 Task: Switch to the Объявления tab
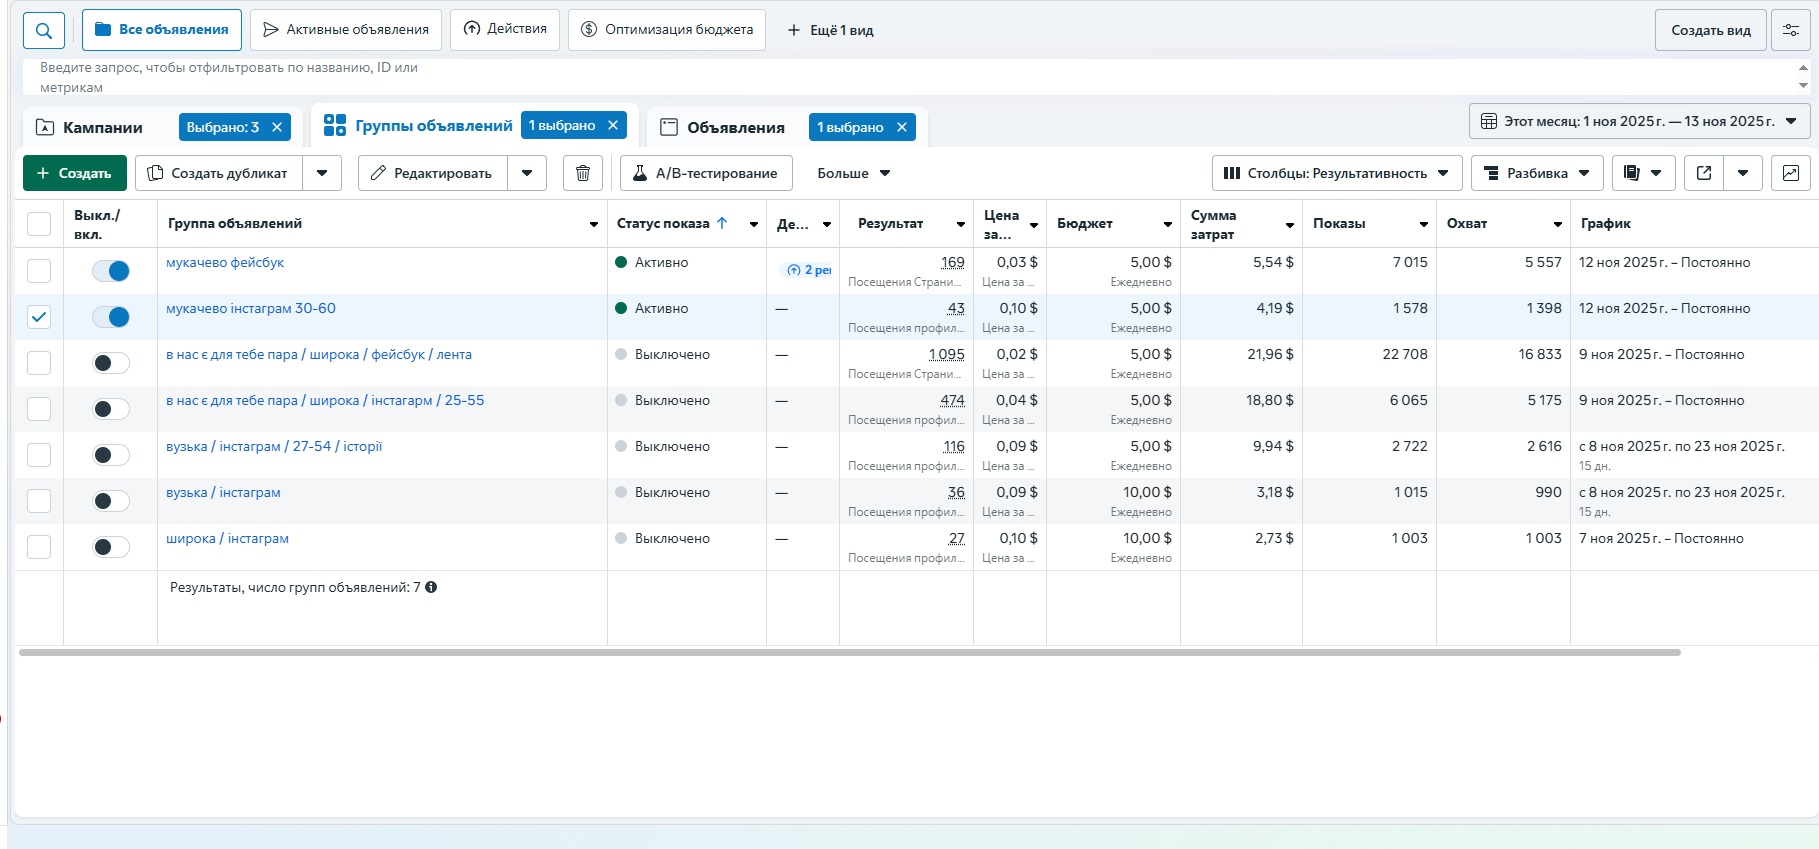pos(736,128)
